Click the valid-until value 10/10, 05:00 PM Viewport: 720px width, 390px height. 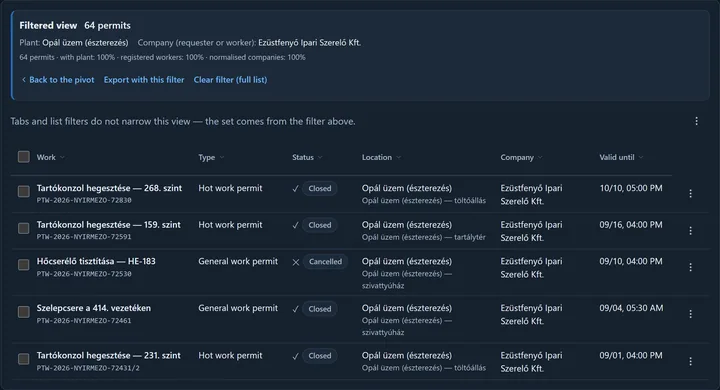tap(631, 188)
